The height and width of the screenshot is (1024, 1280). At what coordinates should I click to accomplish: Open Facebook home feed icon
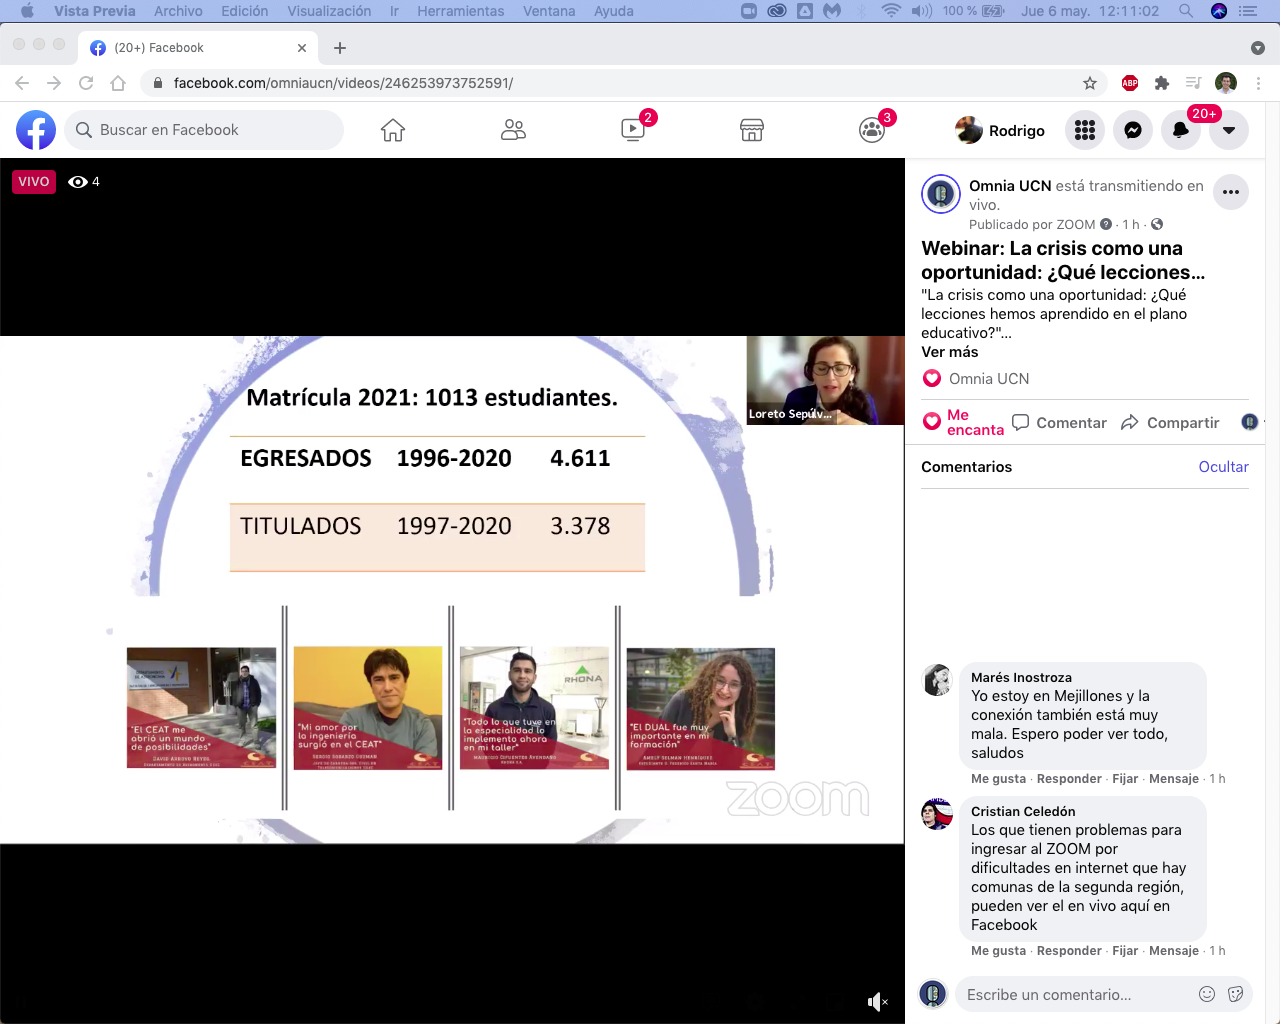(393, 130)
